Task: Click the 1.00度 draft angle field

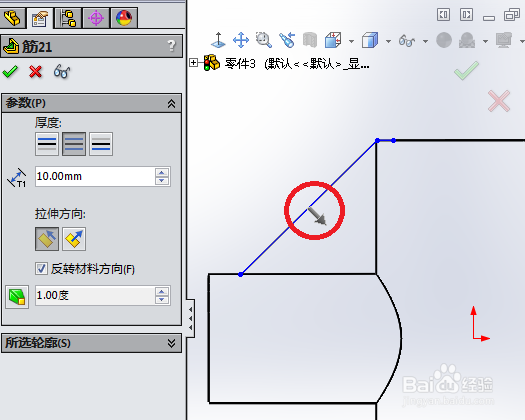Action: click(x=95, y=295)
